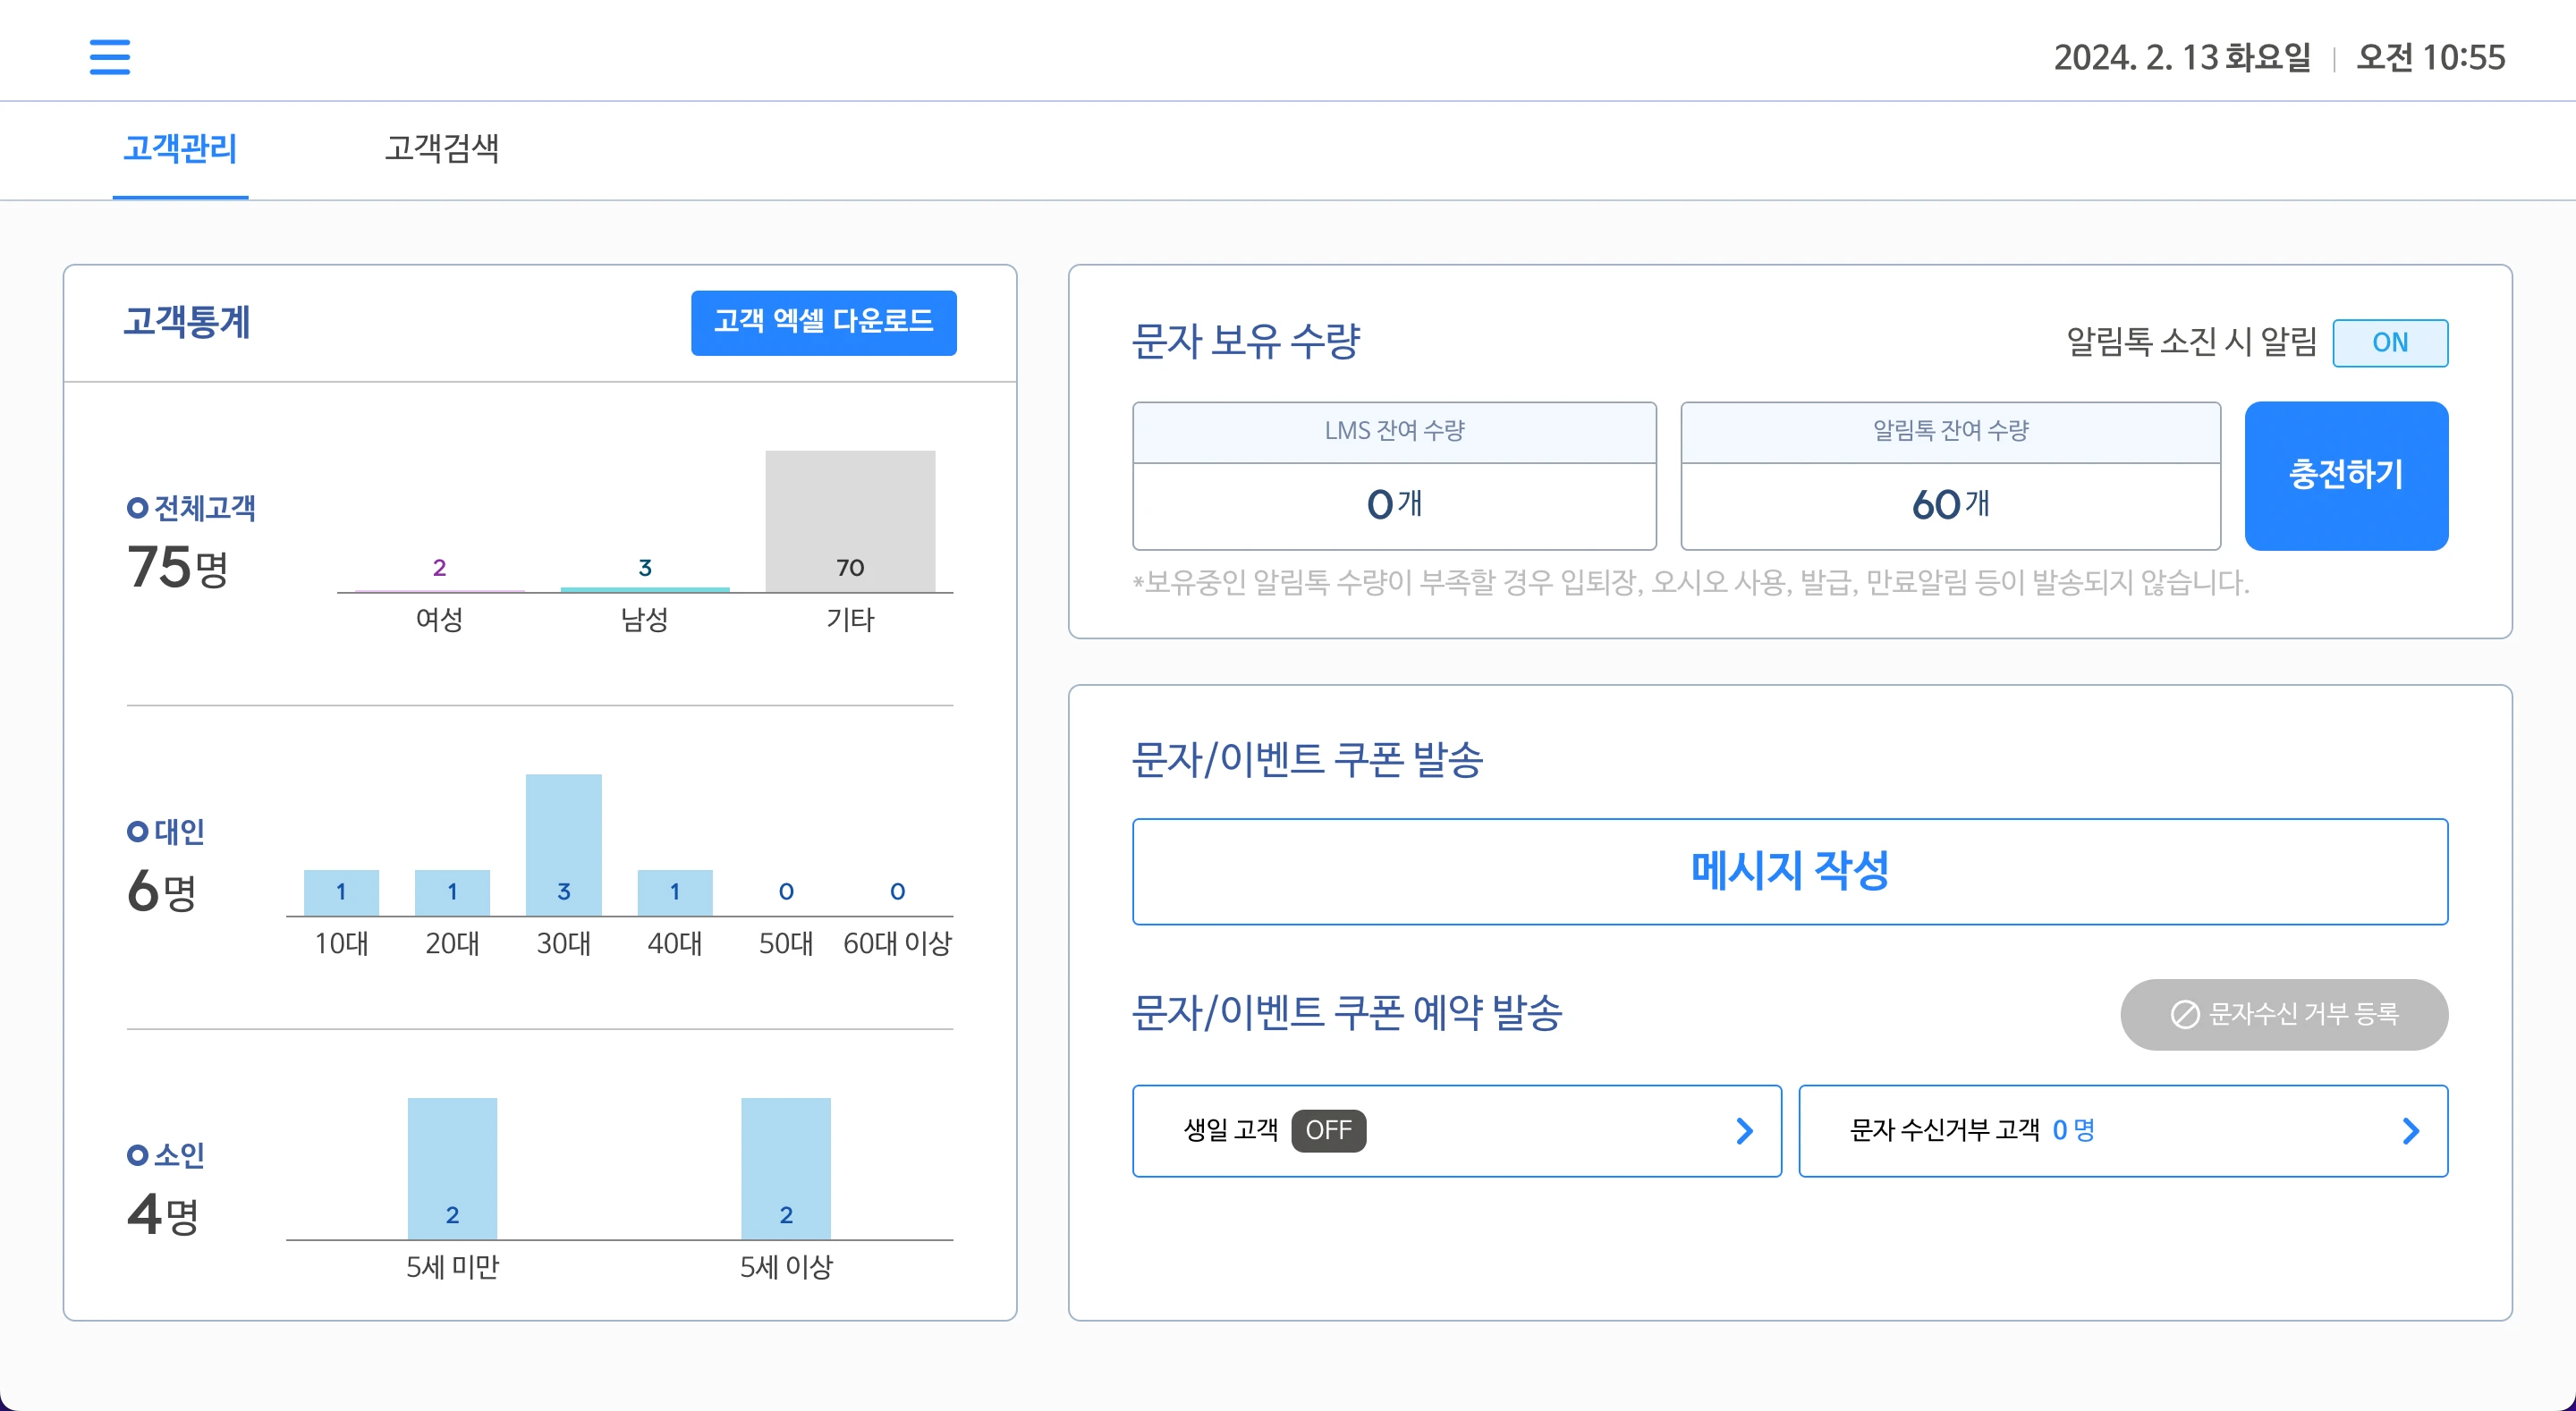Click the 문자 수신거부 고객 0 명 text
The height and width of the screenshot is (1411, 2576).
tap(1972, 1130)
